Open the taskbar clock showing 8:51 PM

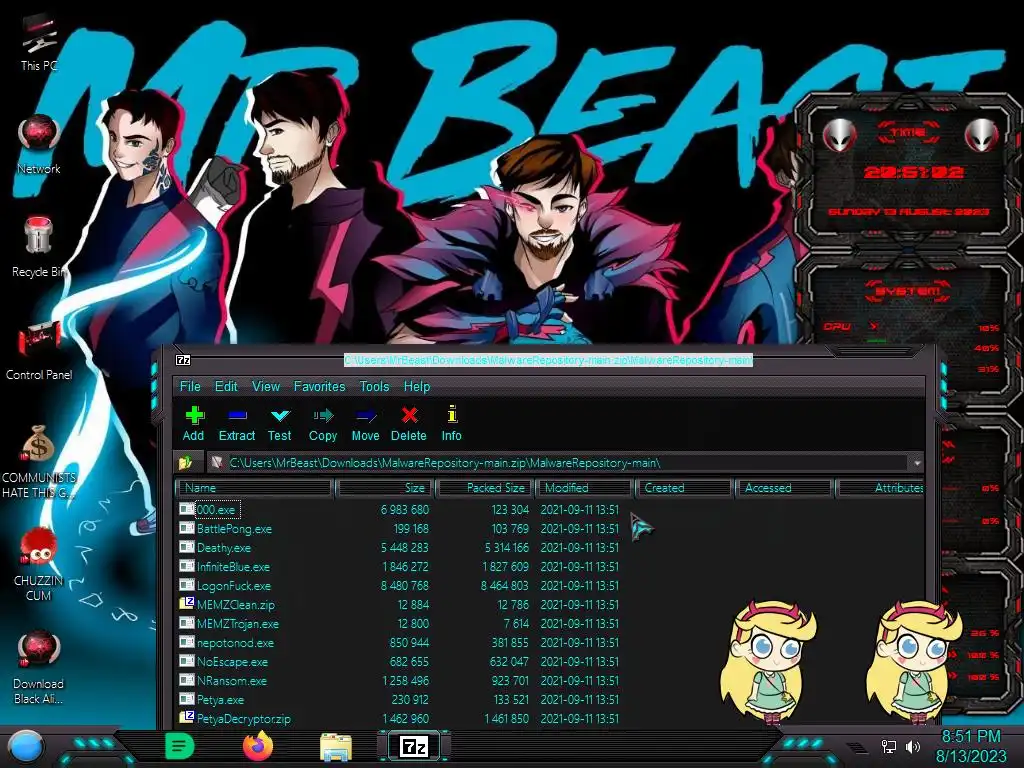coord(971,746)
